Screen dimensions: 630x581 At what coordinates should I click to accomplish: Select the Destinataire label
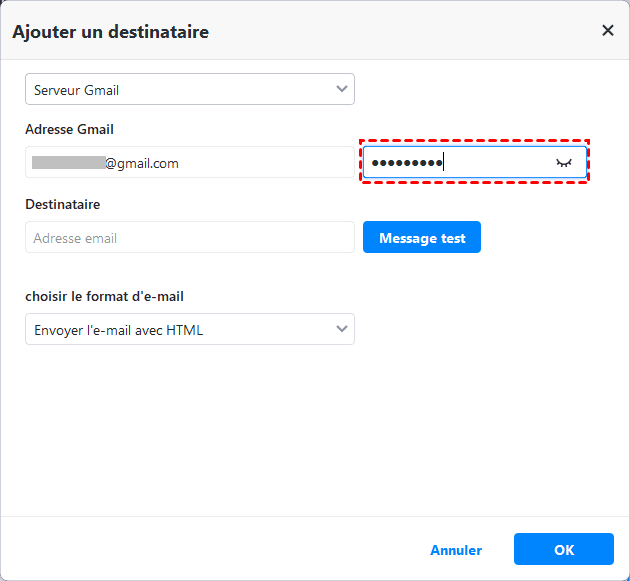[x=63, y=204]
